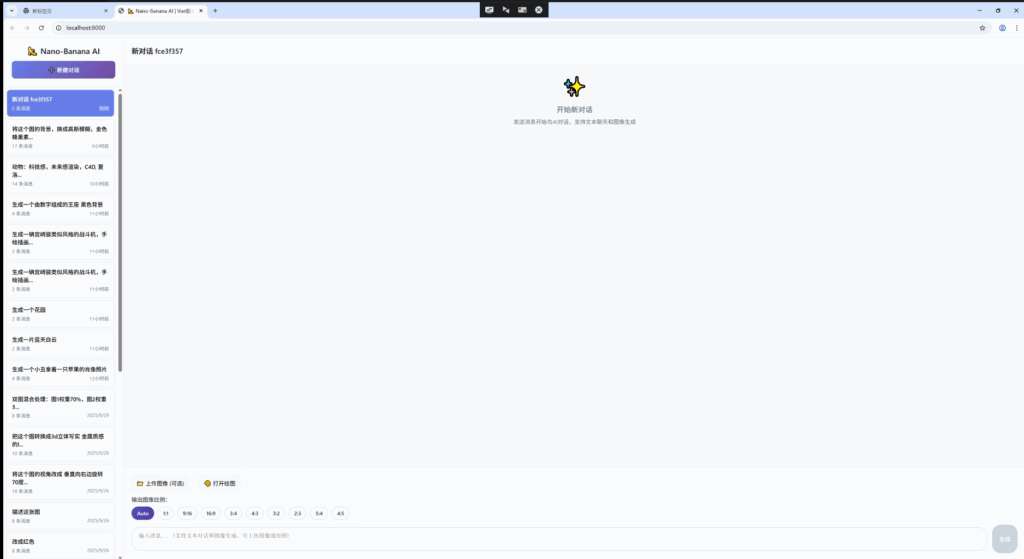
Task: Set image ratio to 1:1
Action: pyautogui.click(x=165, y=513)
